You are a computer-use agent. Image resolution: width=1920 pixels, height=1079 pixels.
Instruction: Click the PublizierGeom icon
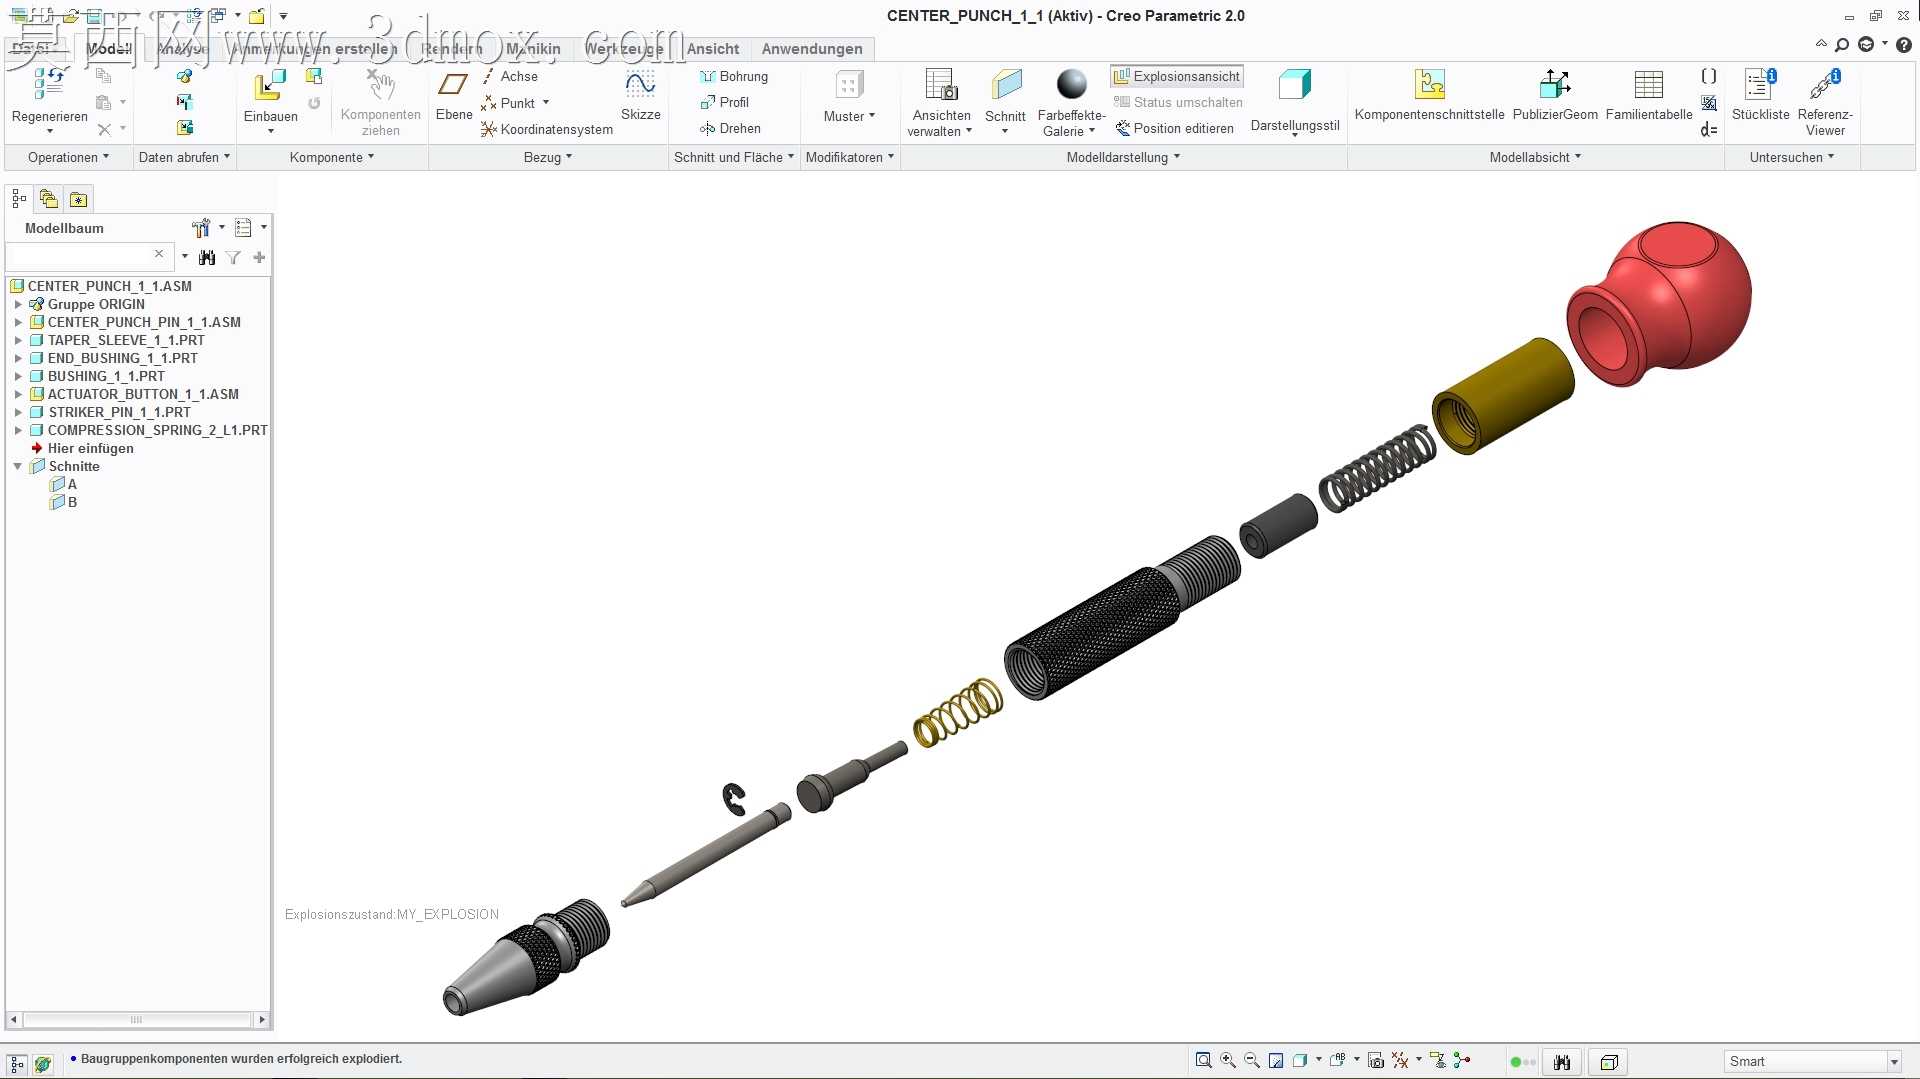pos(1555,85)
